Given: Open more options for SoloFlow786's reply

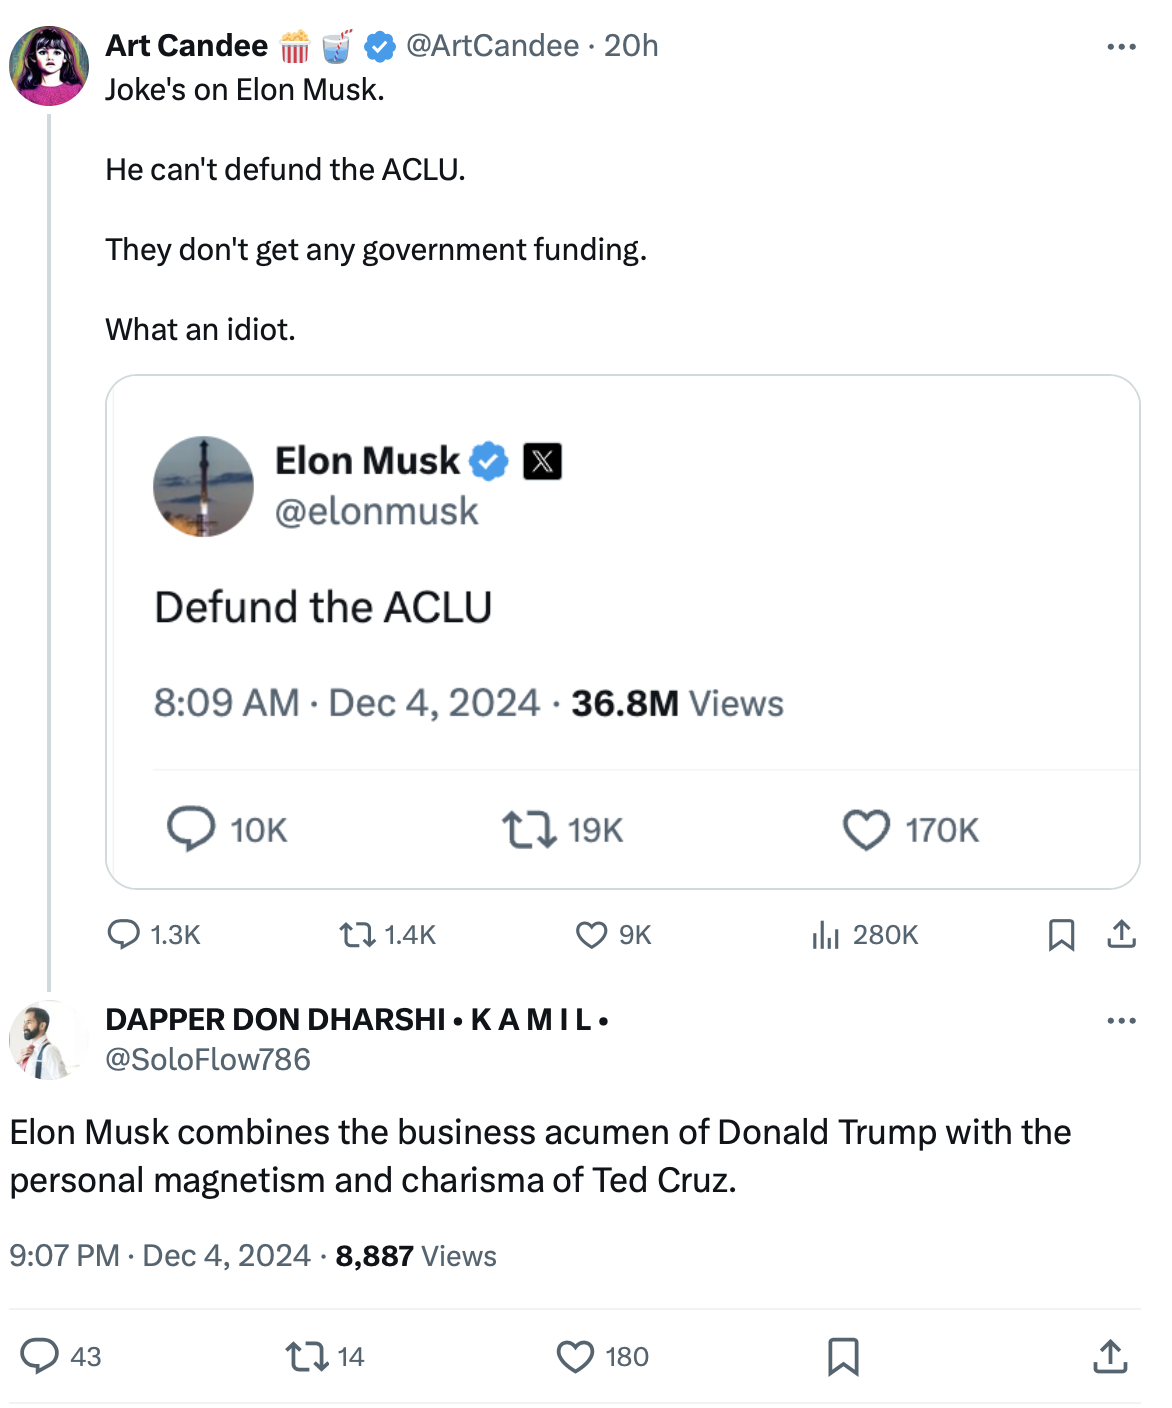Looking at the screenshot, I should (x=1122, y=1021).
